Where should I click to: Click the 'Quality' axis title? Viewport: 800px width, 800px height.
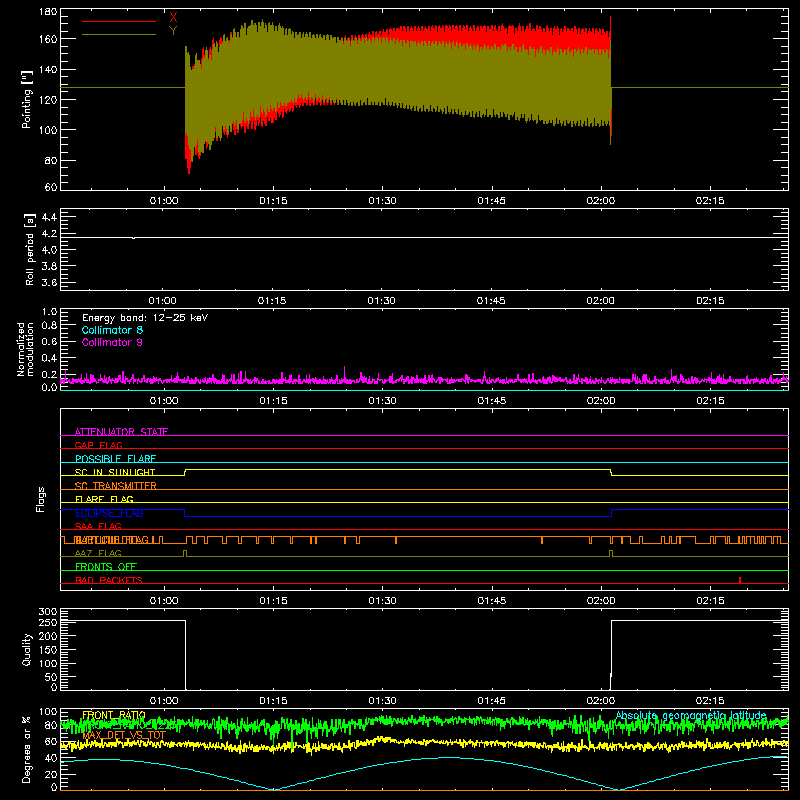click(x=27, y=649)
